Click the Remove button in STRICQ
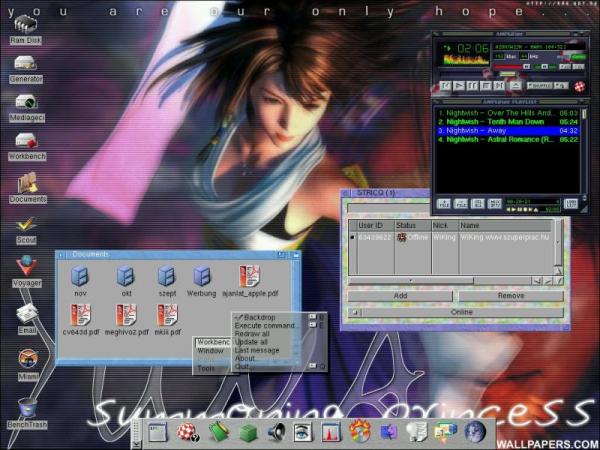 coord(511,295)
